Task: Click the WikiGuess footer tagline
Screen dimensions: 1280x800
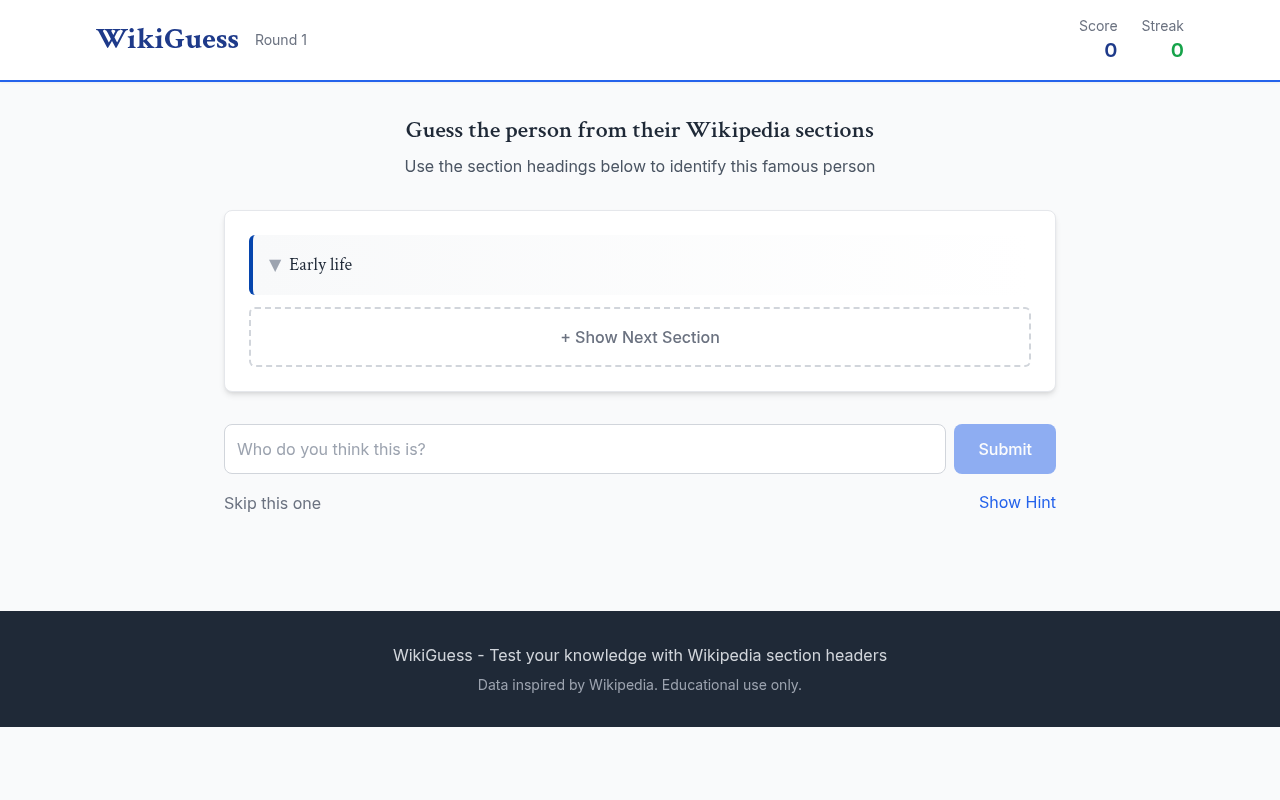Action: pos(640,655)
